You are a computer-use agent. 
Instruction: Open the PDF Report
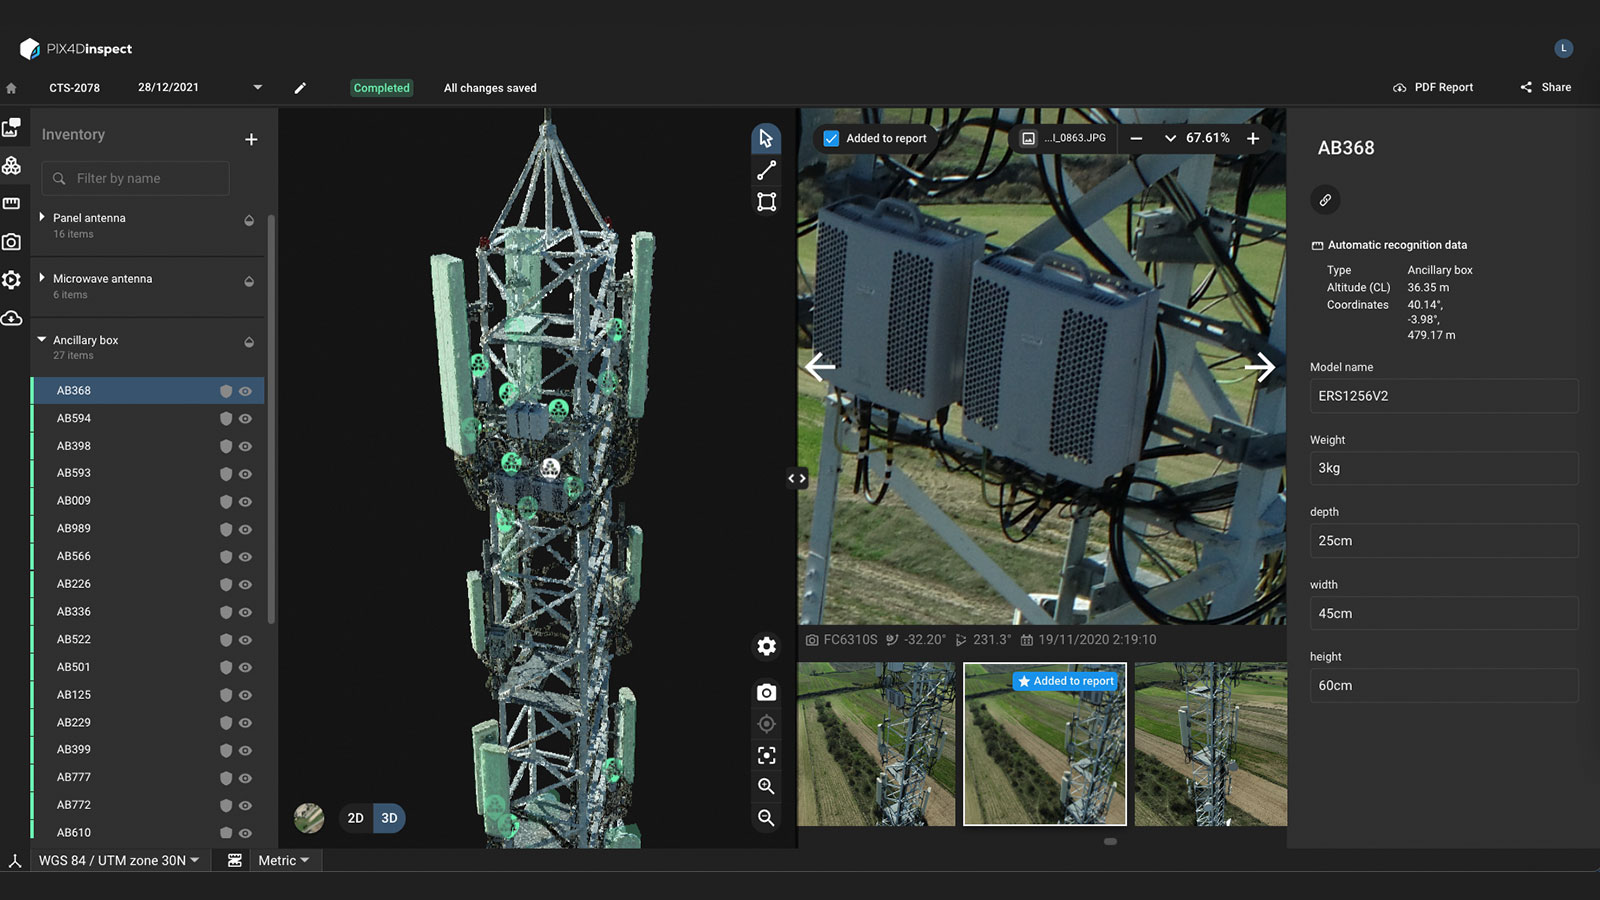click(1432, 88)
